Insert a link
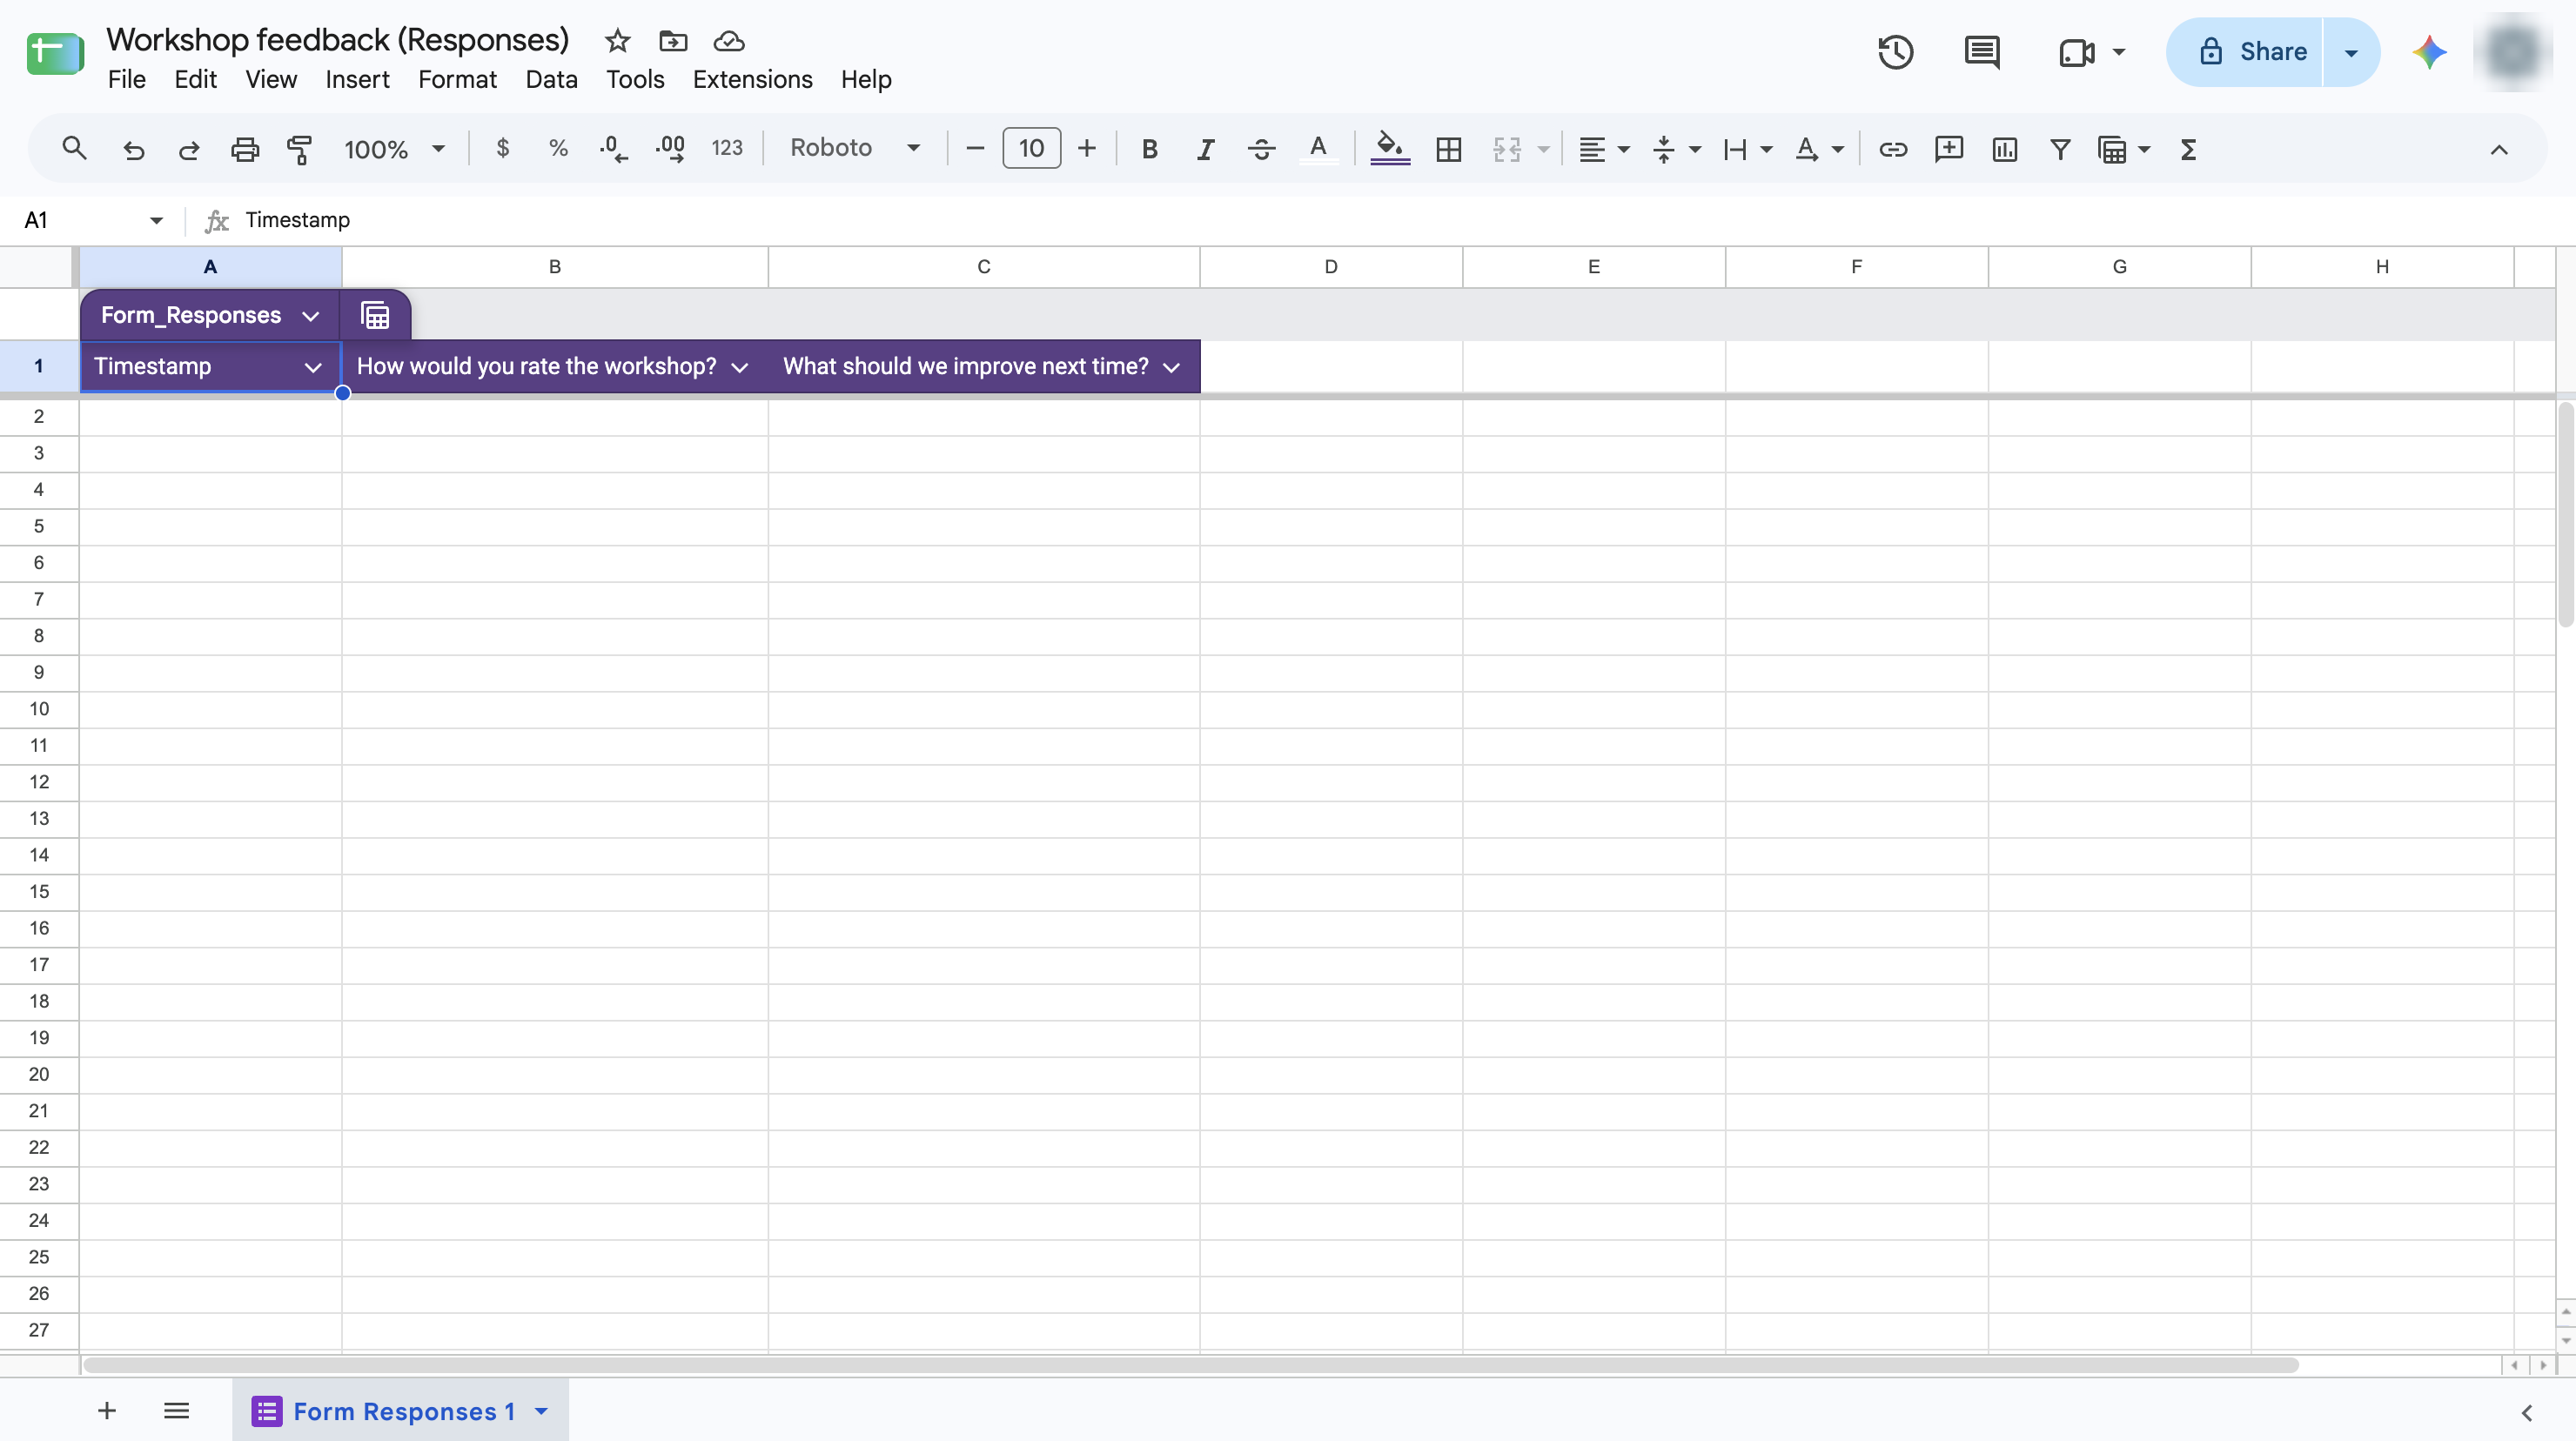 pos(1892,149)
